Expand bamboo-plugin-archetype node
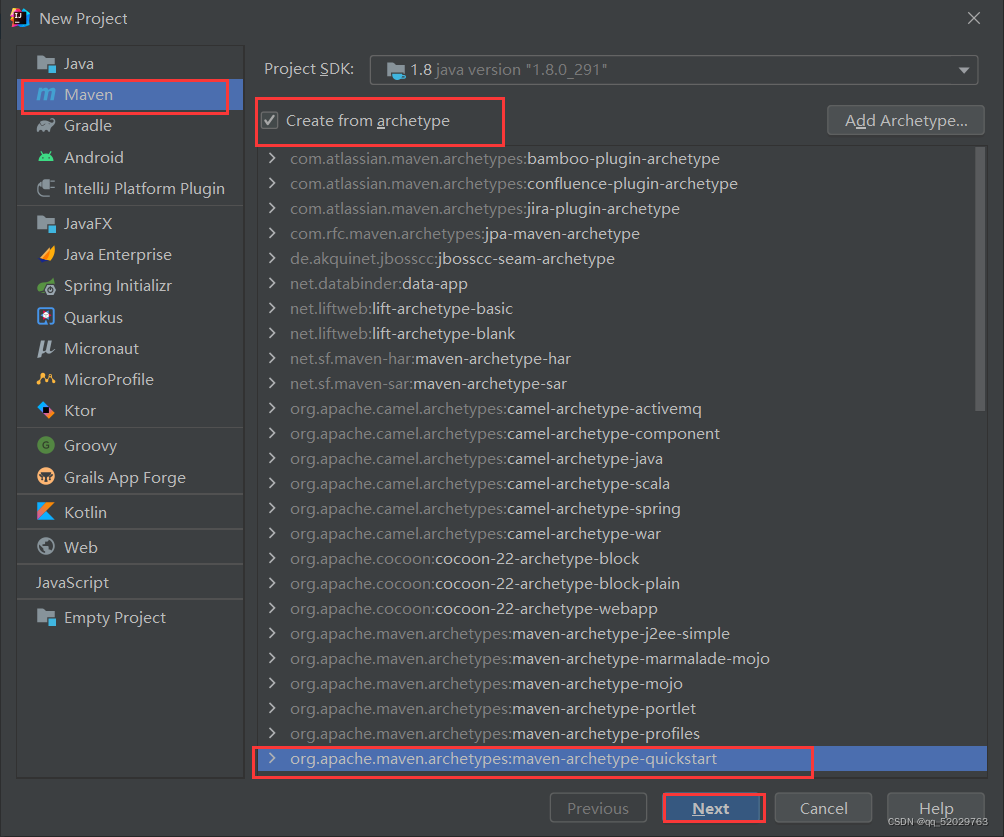The height and width of the screenshot is (837, 1004). [272, 158]
